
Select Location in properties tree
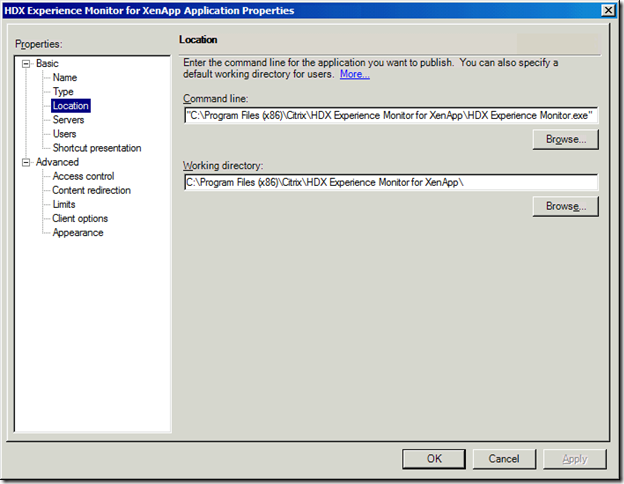click(71, 106)
